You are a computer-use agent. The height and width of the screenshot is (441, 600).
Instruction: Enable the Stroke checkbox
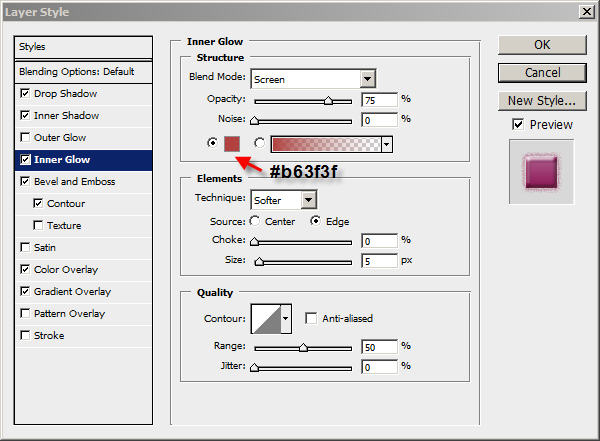pyautogui.click(x=25, y=335)
